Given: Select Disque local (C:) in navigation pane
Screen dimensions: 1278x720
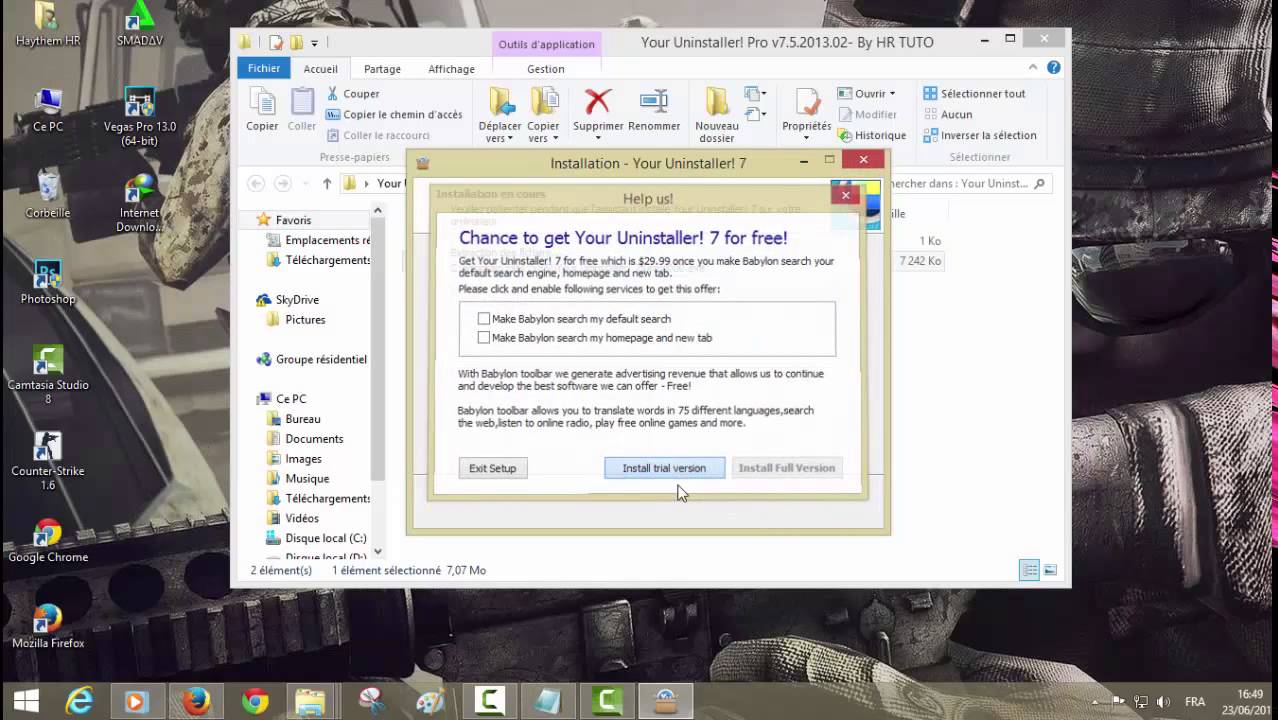Looking at the screenshot, I should [x=326, y=538].
